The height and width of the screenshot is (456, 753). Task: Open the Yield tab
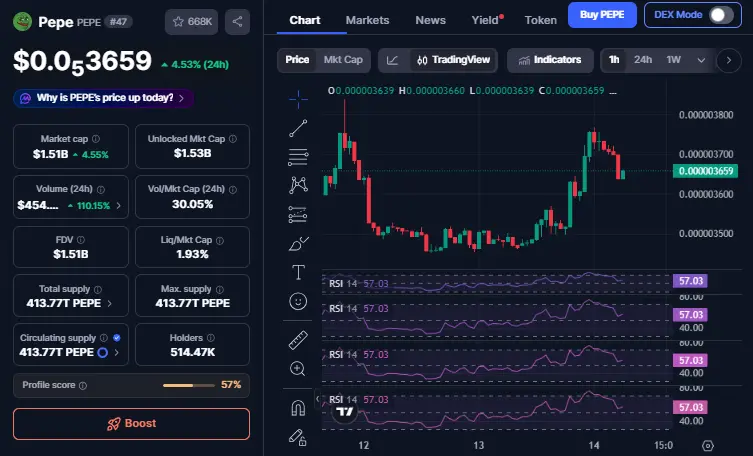[485, 20]
